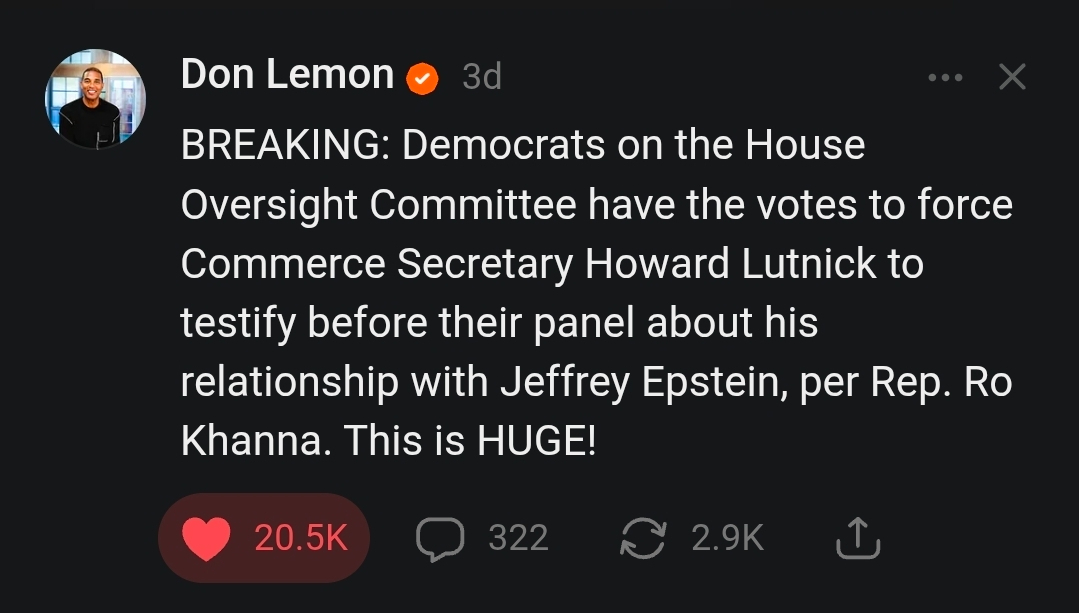This screenshot has width=1079, height=613.
Task: Click the 3d post timestamp
Action: 481,77
